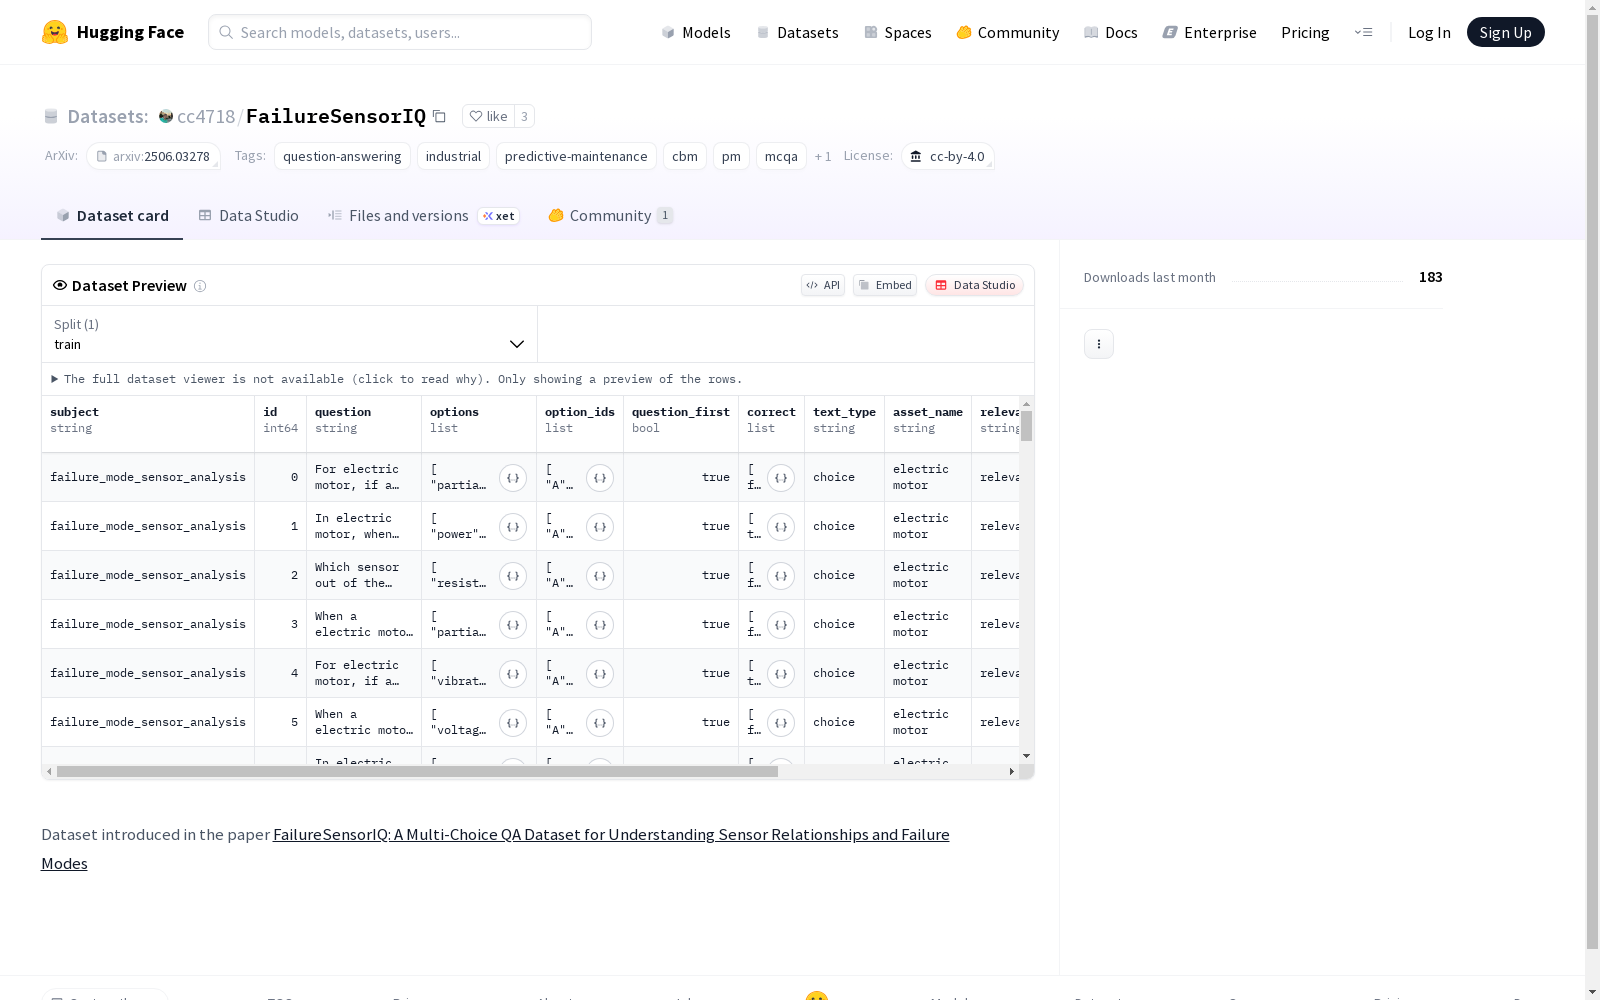Expand the correct cell in row 4
The image size is (1600, 1000).
point(781,674)
